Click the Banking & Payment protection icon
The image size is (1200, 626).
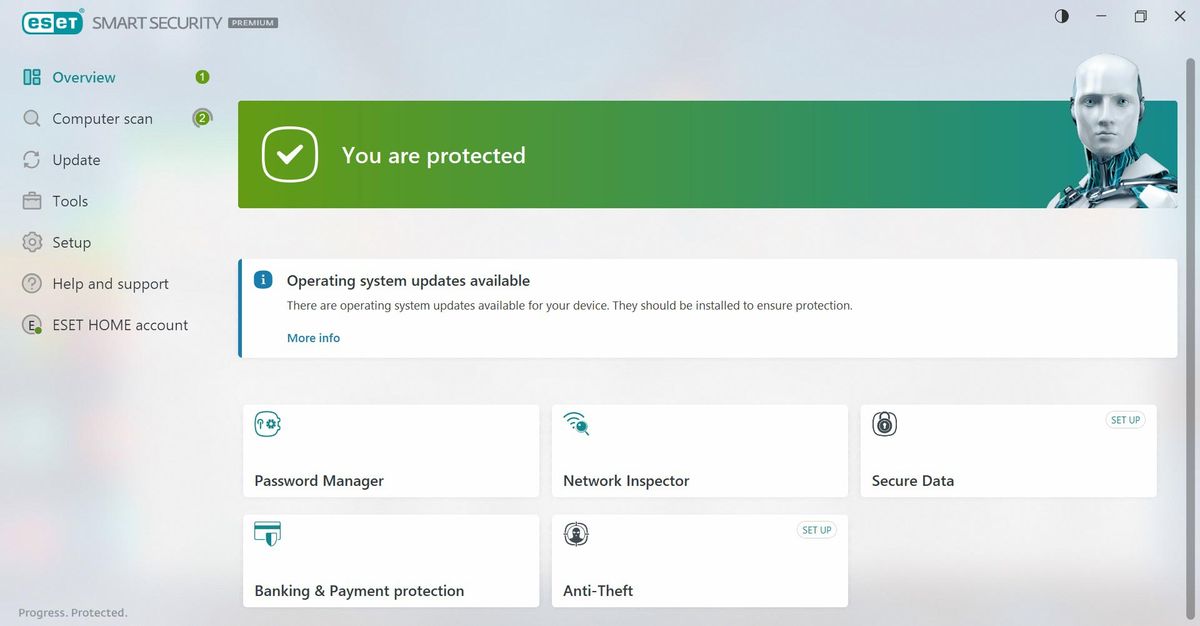pos(266,533)
